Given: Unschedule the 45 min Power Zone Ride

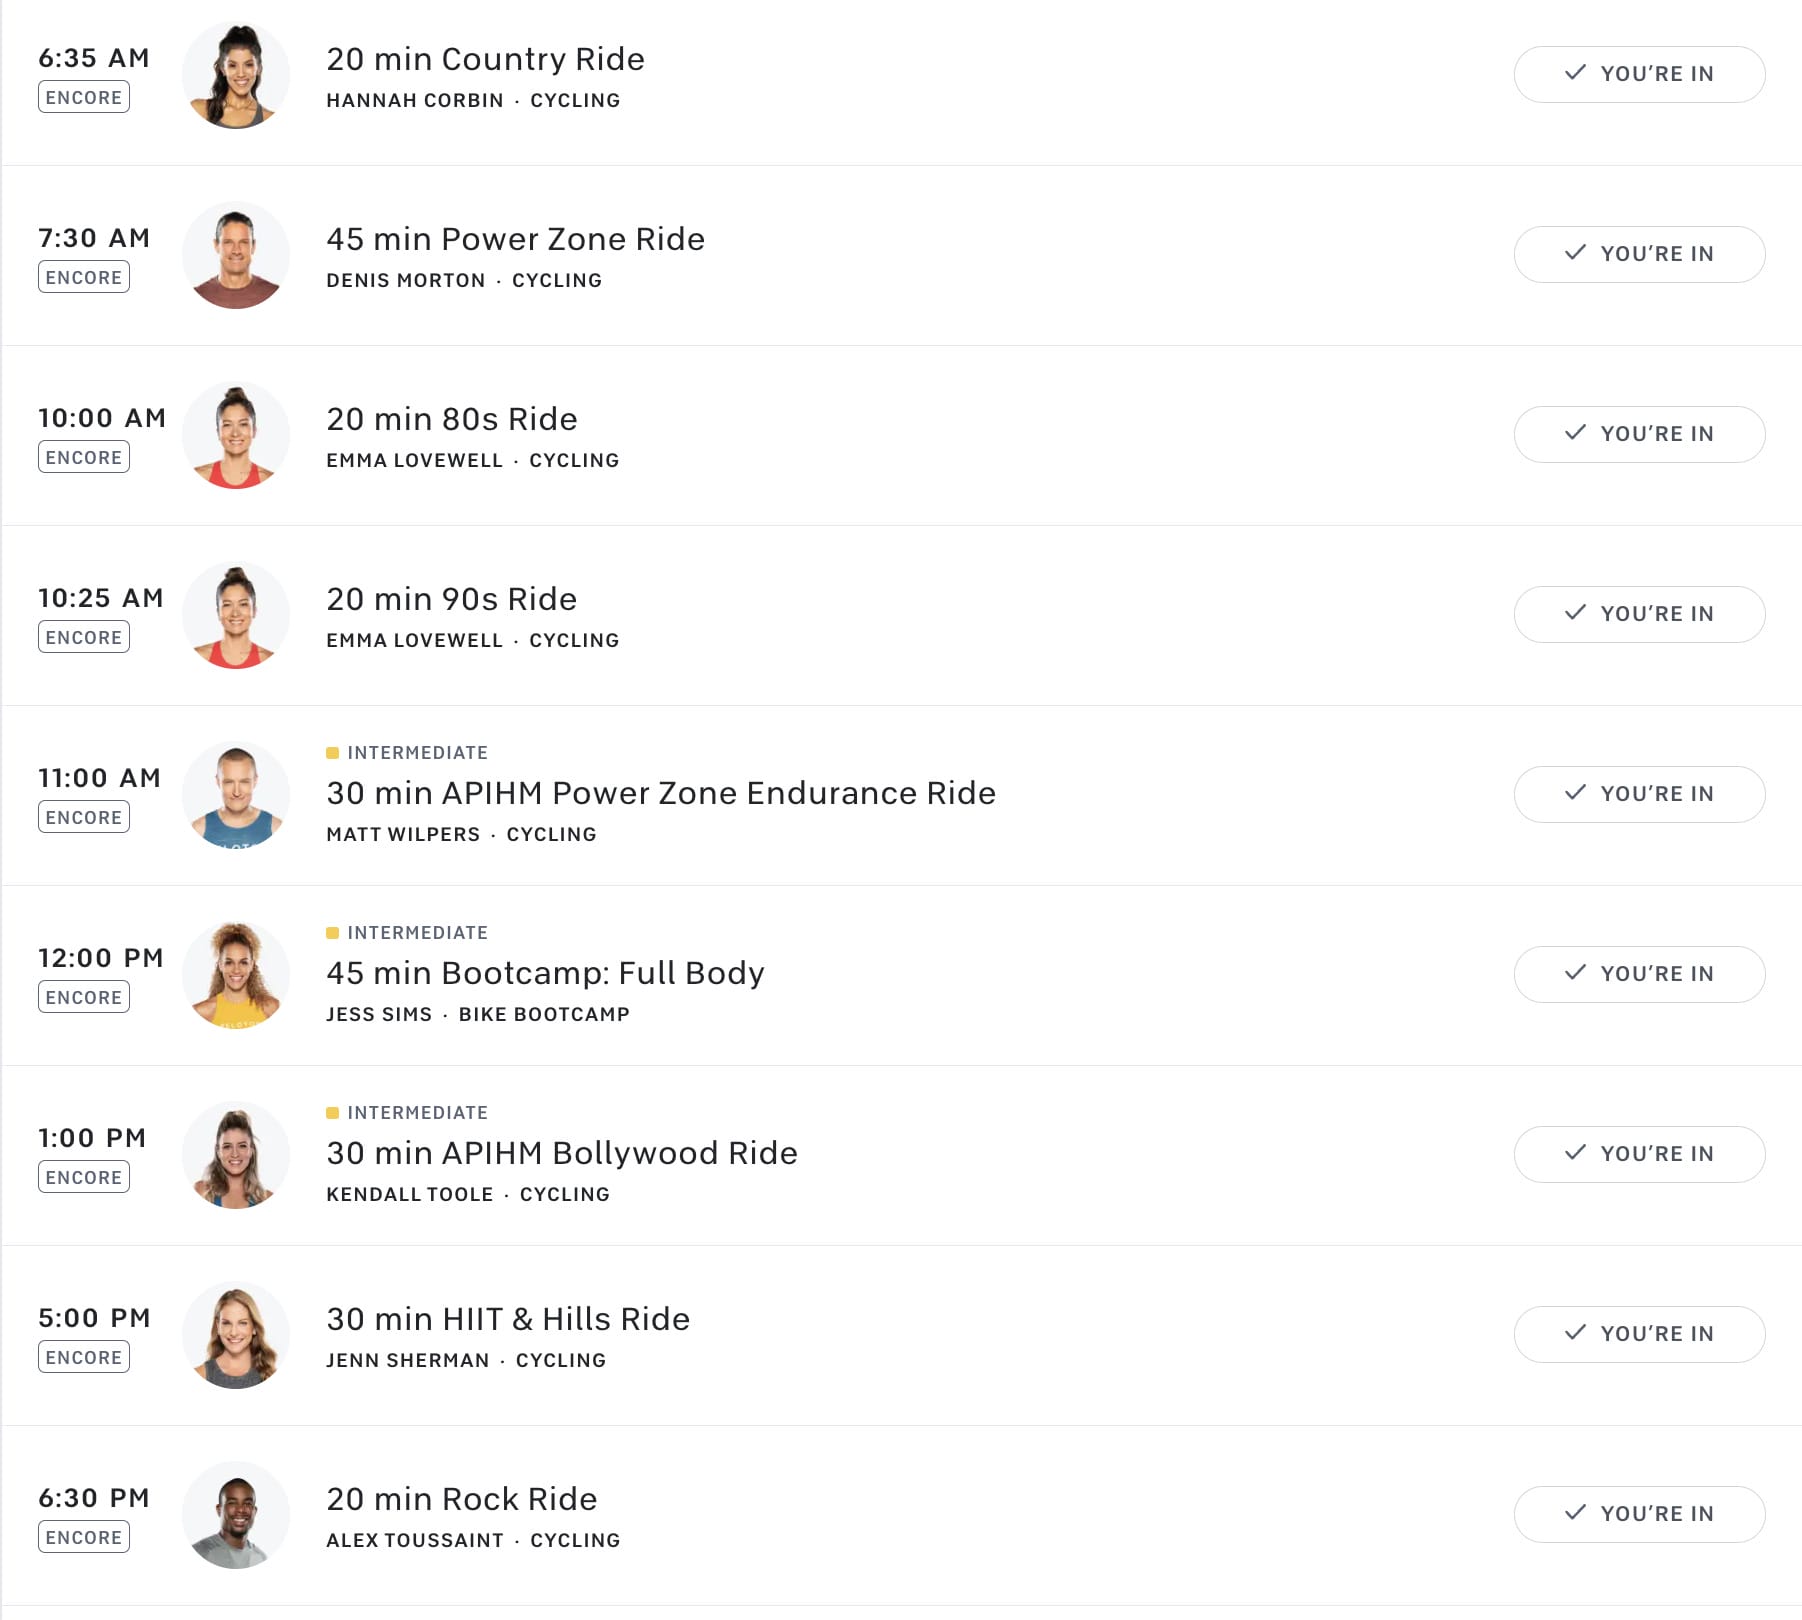Looking at the screenshot, I should [1639, 254].
